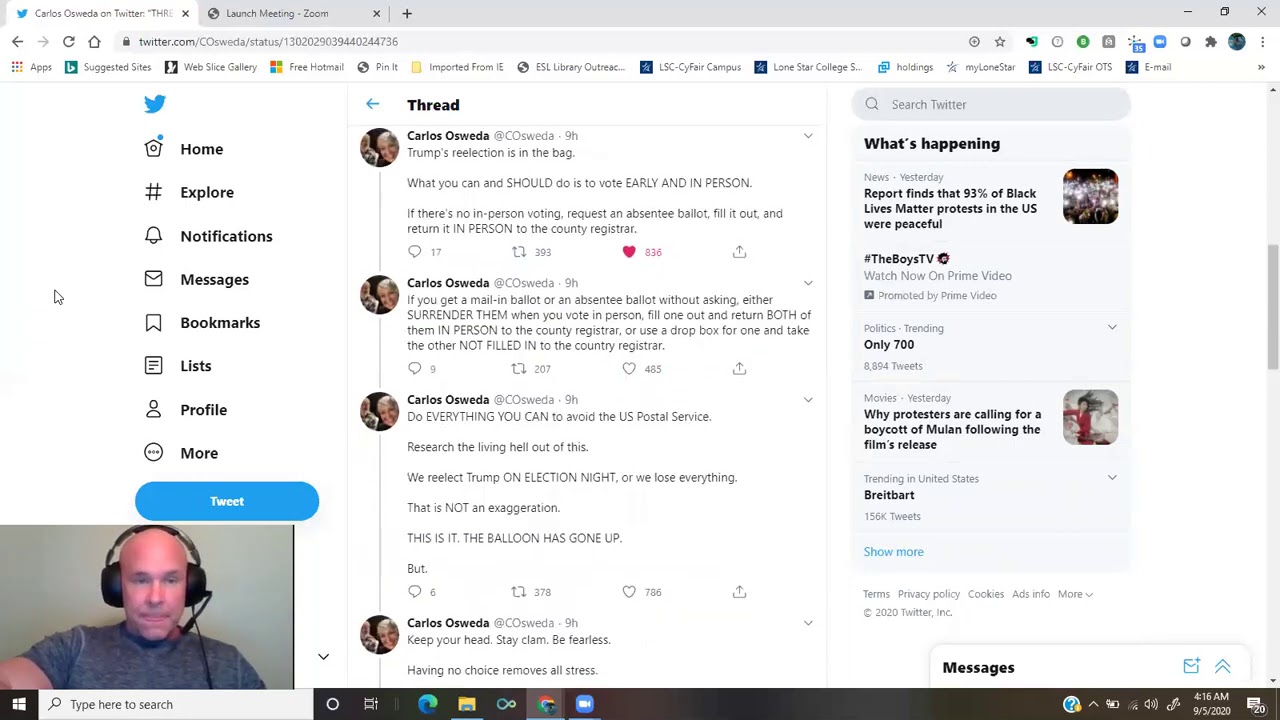The height and width of the screenshot is (720, 1280).
Task: Open Notifications in Twitter sidebar
Action: (x=208, y=236)
